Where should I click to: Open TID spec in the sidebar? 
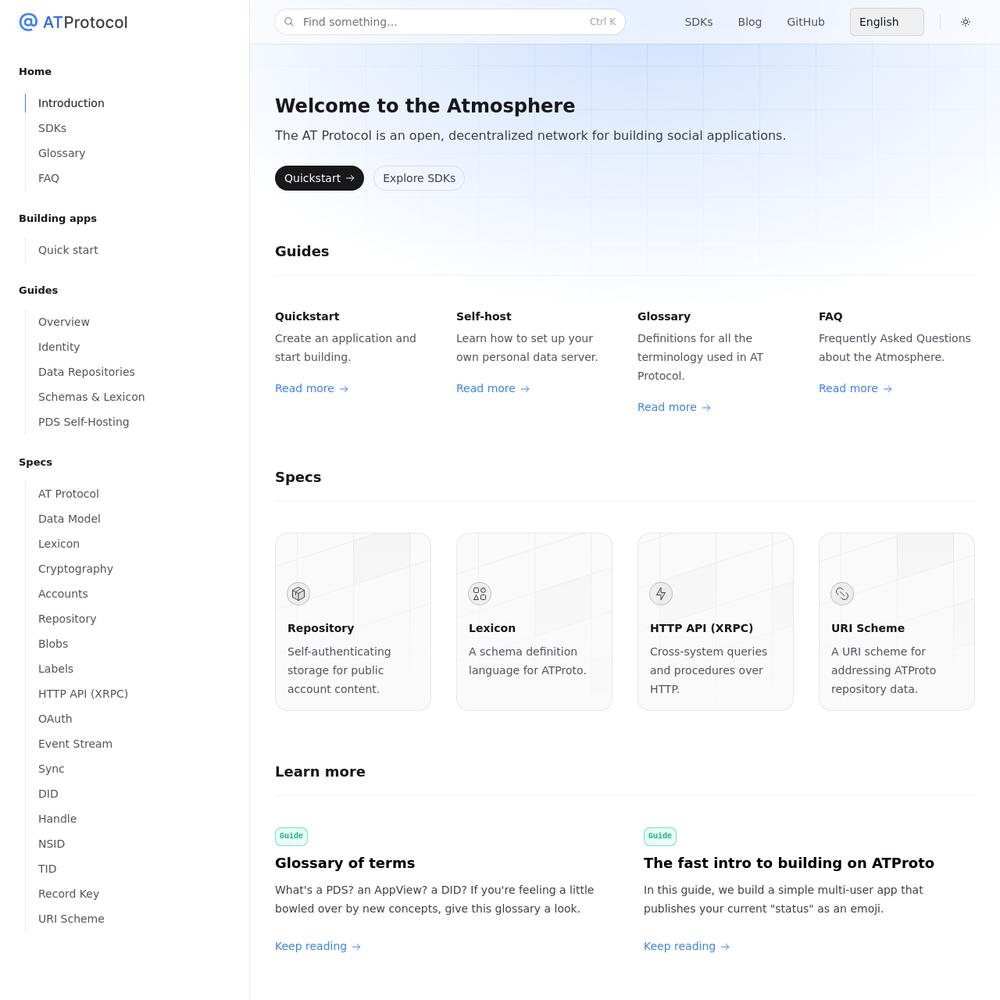(x=47, y=869)
